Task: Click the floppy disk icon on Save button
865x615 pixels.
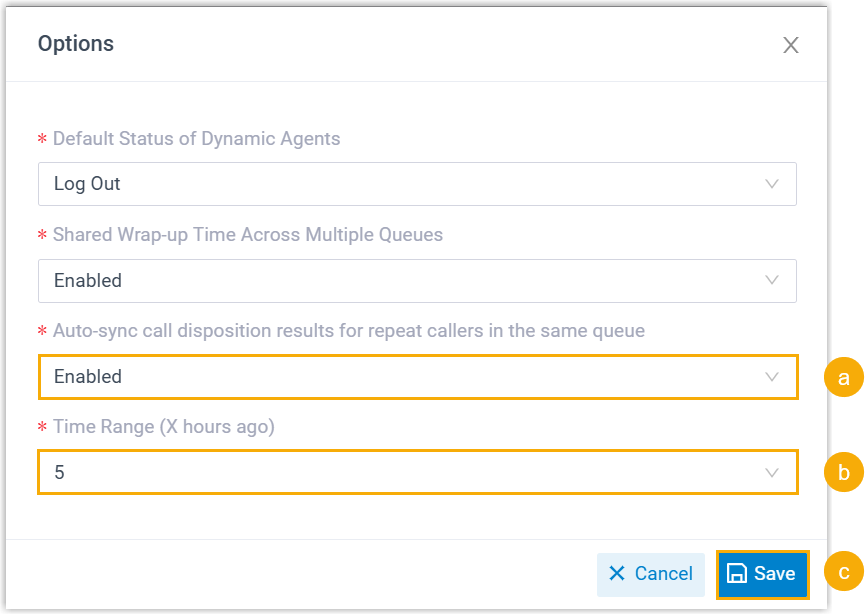Action: 739,575
